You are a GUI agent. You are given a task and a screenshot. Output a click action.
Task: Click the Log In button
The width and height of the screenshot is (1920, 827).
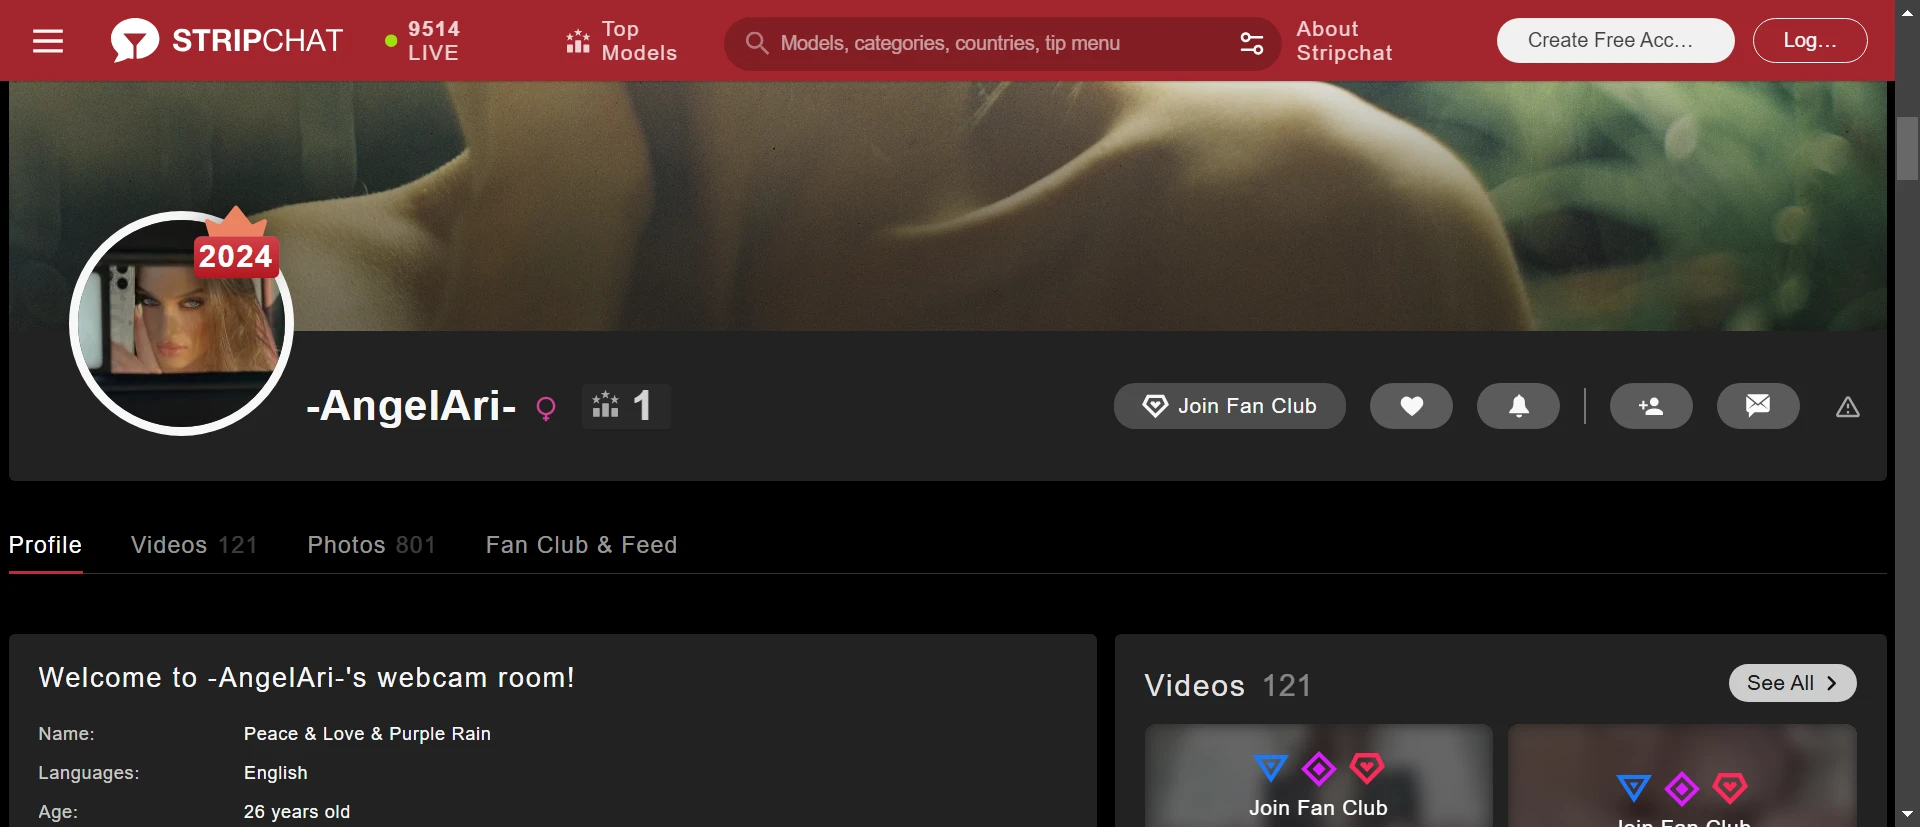tap(1810, 41)
